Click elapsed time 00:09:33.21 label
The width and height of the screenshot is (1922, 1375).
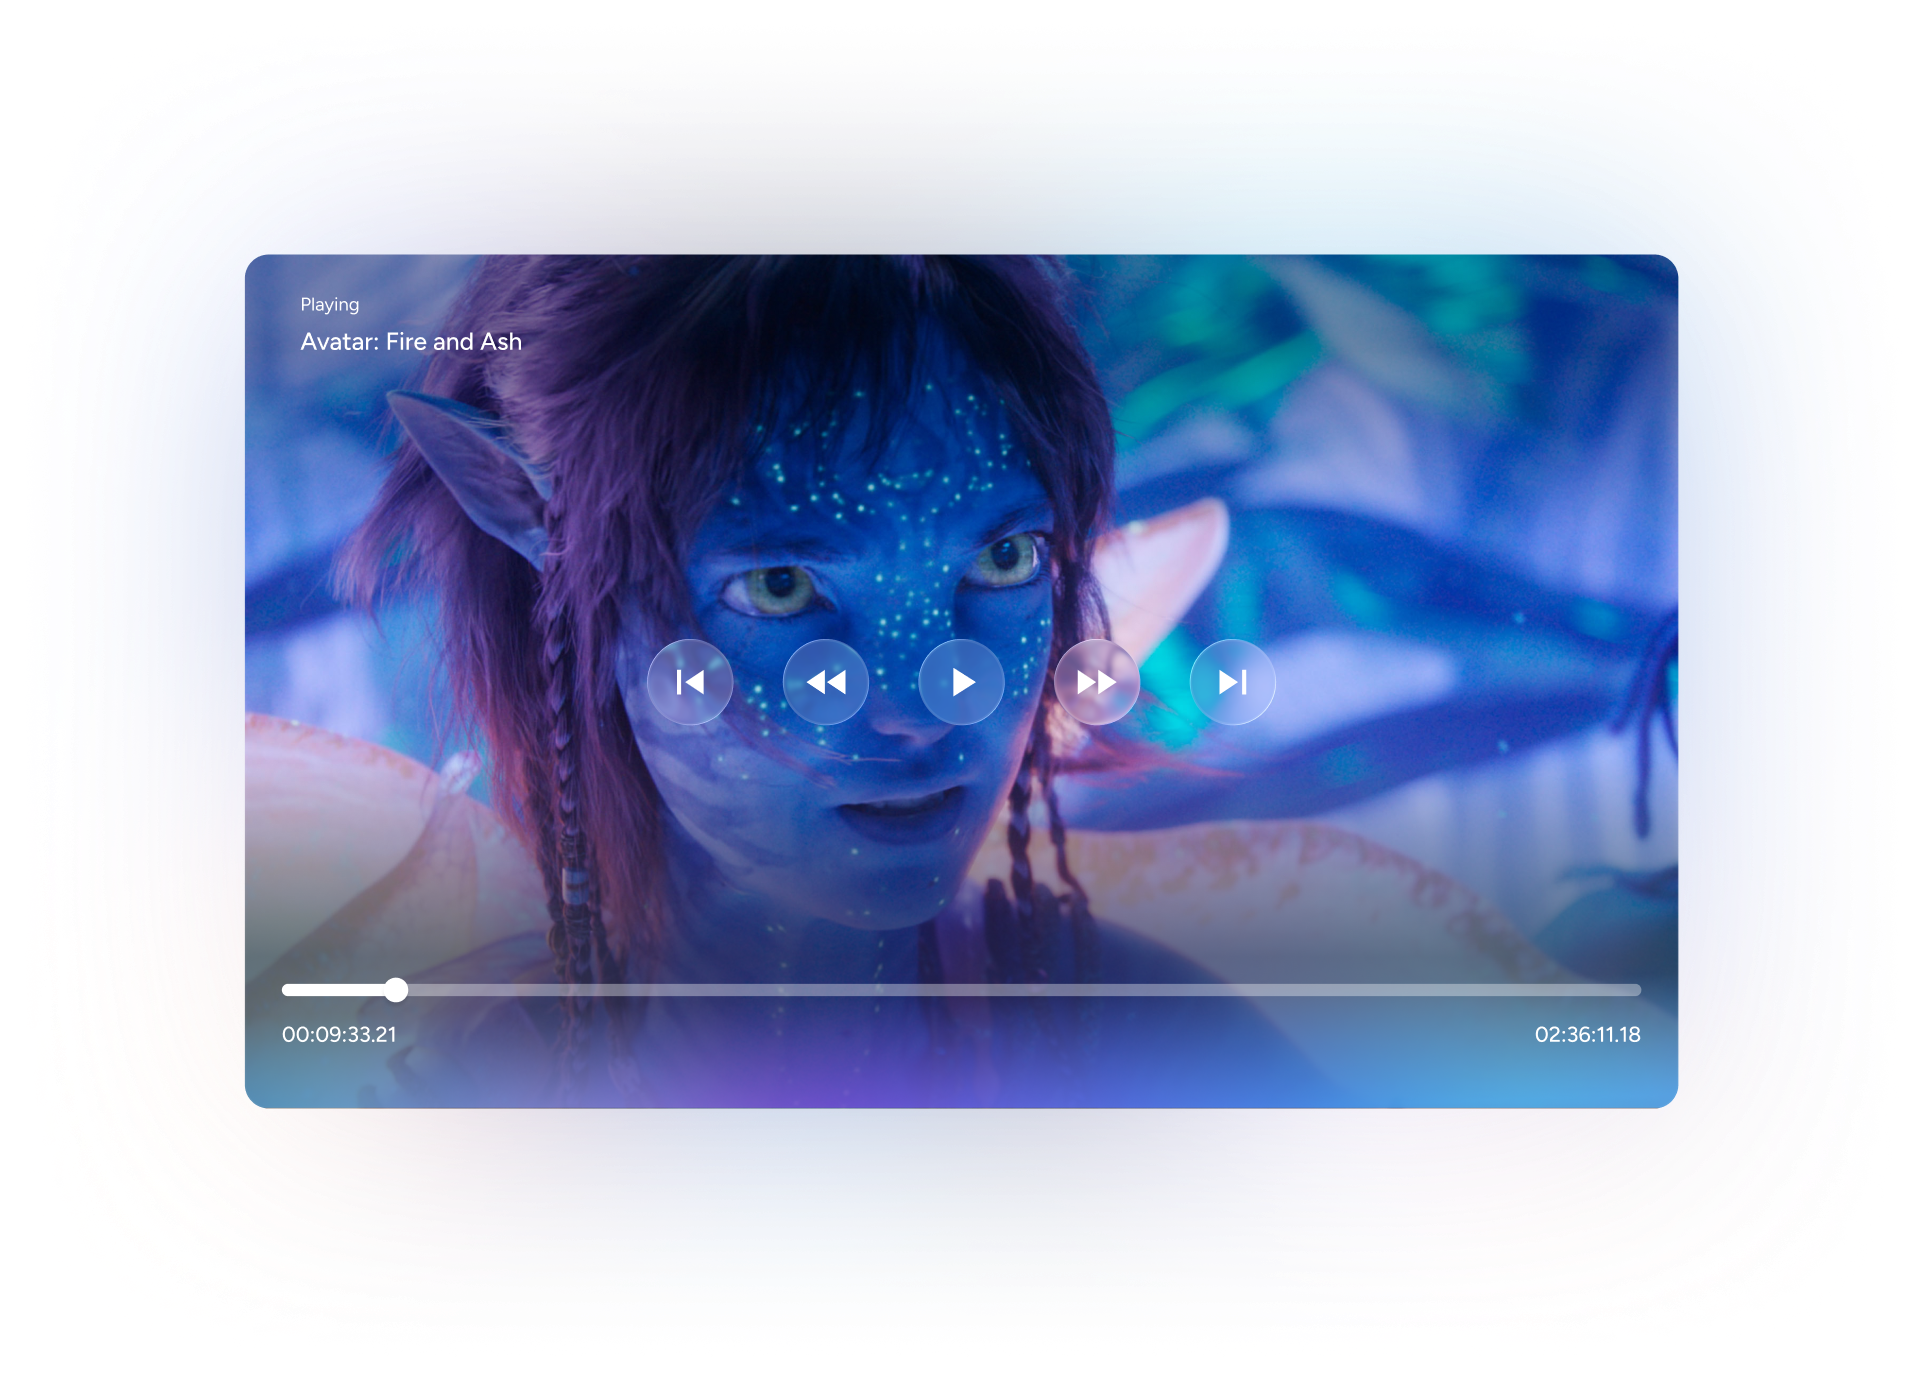(339, 1035)
